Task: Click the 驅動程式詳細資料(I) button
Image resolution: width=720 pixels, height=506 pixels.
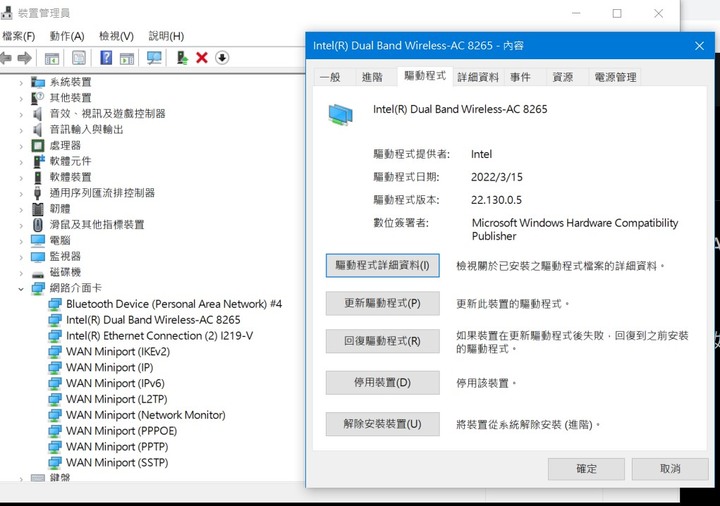Action: pyautogui.click(x=382, y=265)
